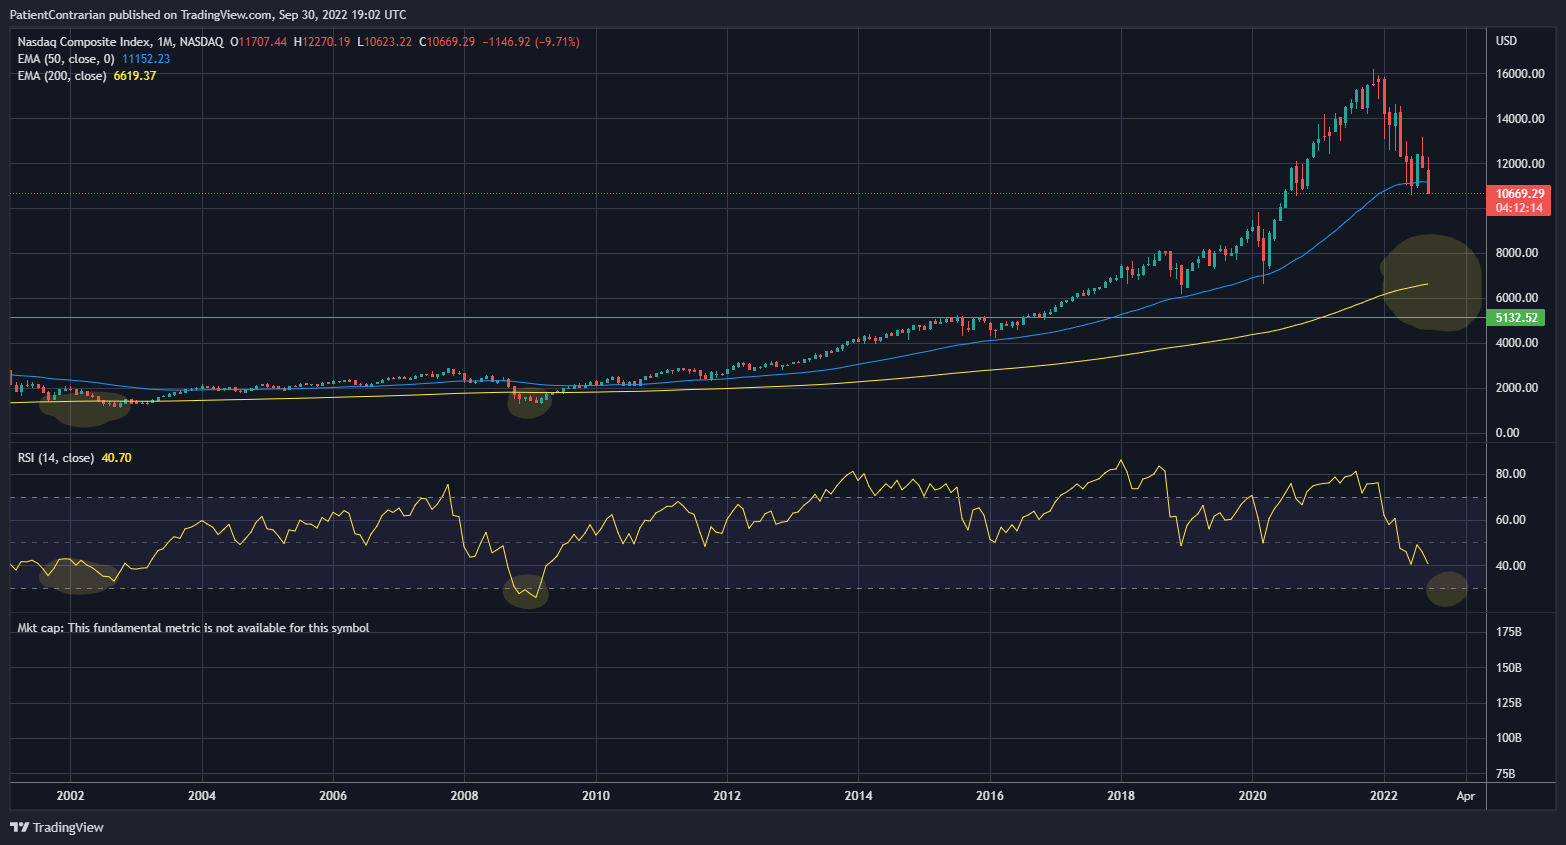Click the change value −1146.92 (−9.71%)

531,42
